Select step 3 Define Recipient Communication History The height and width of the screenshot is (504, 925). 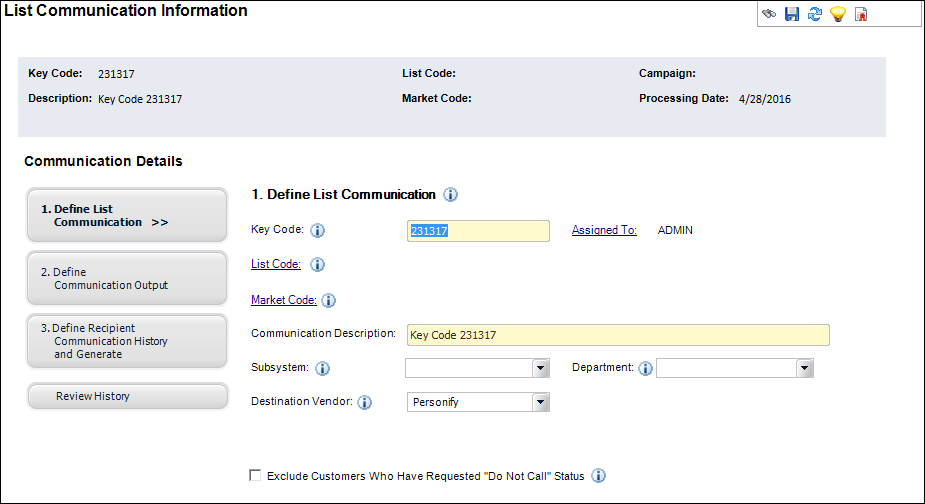point(127,341)
